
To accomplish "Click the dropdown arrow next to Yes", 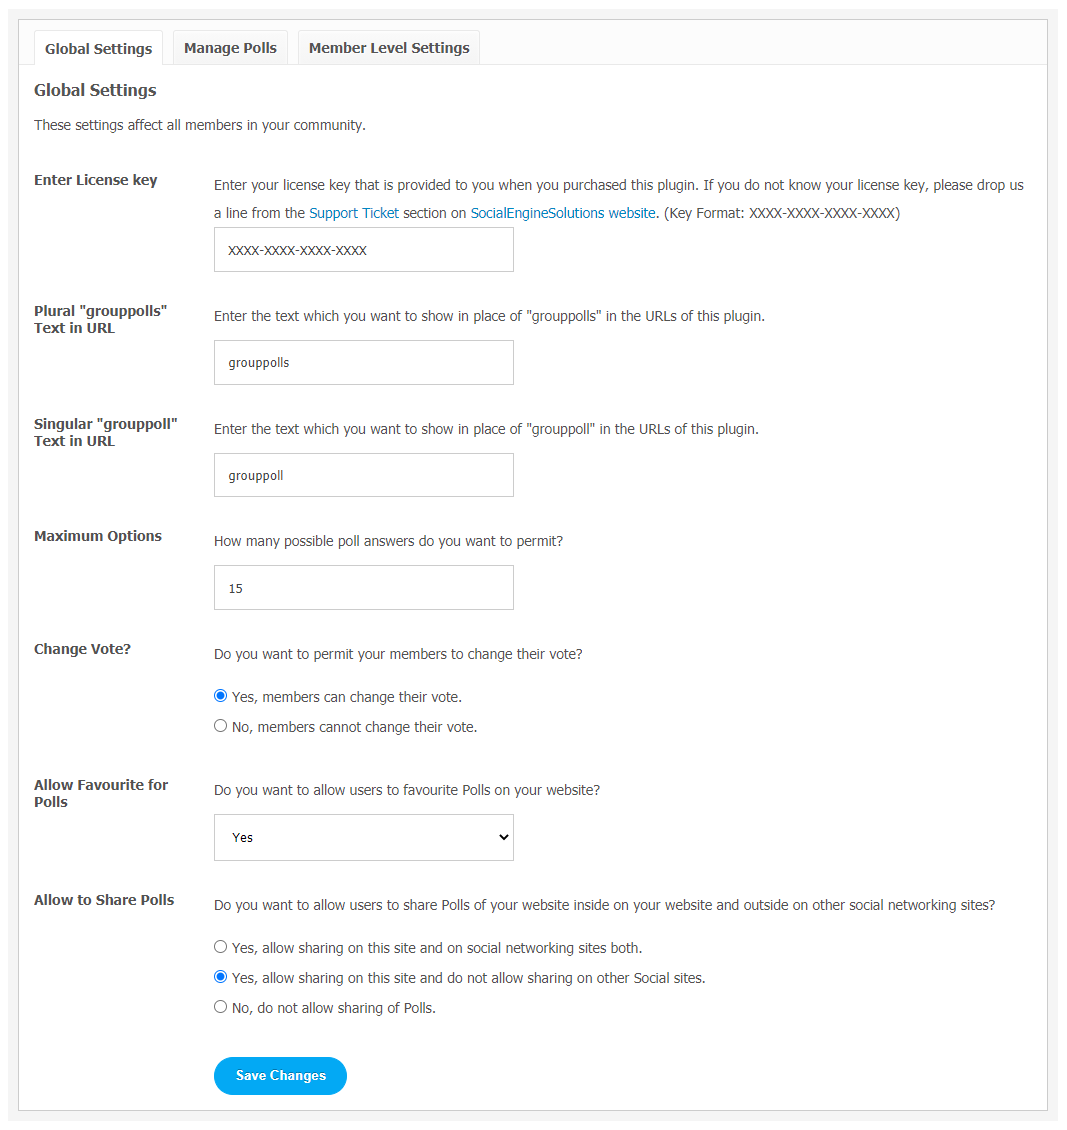I will click(x=504, y=837).
